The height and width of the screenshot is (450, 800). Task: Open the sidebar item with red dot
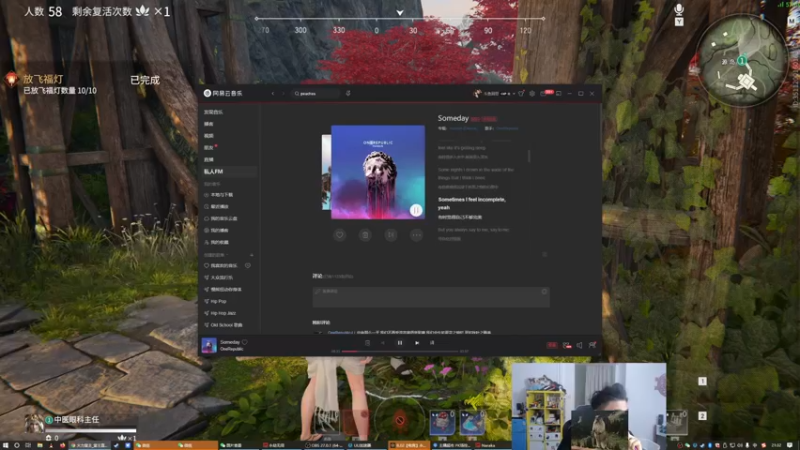click(x=210, y=147)
